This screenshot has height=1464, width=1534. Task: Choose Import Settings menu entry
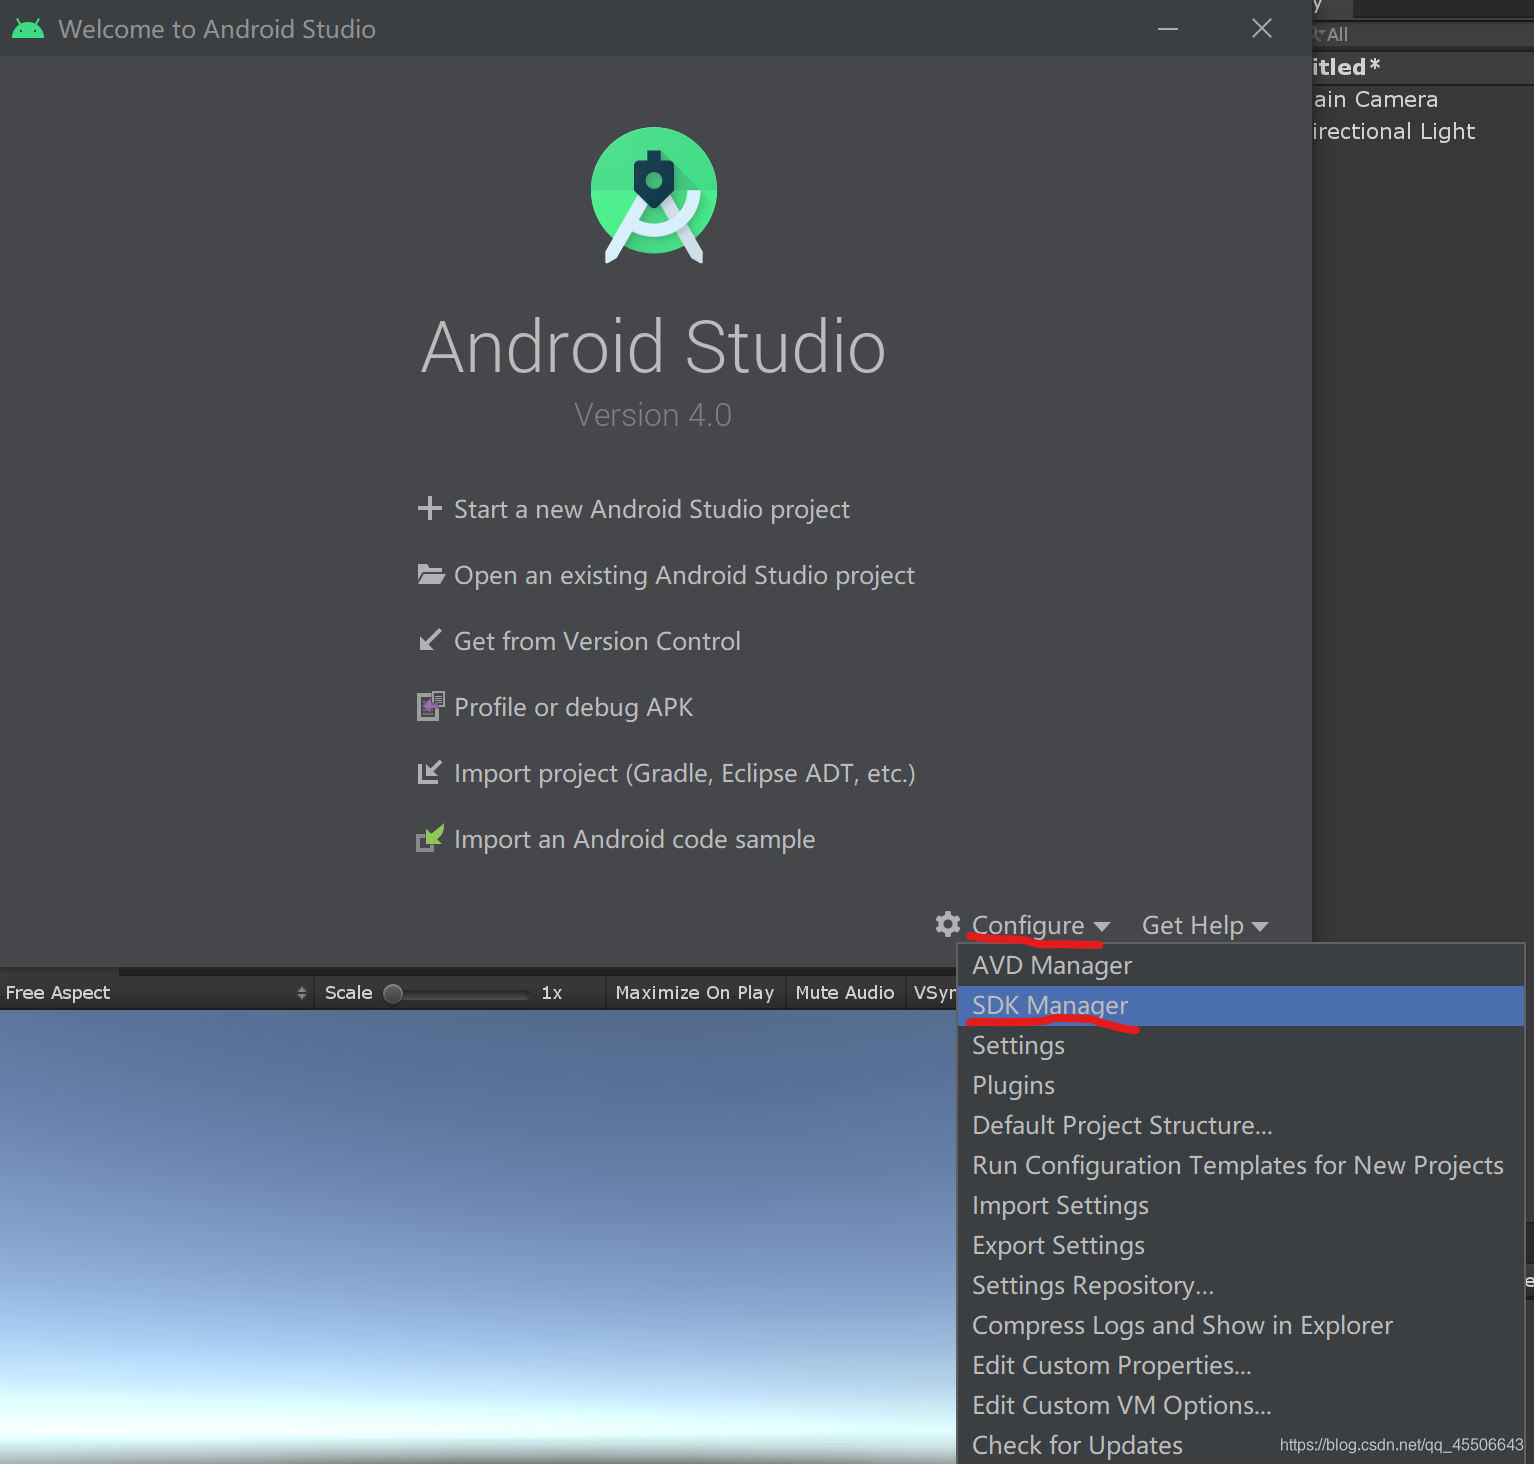click(1241, 1205)
